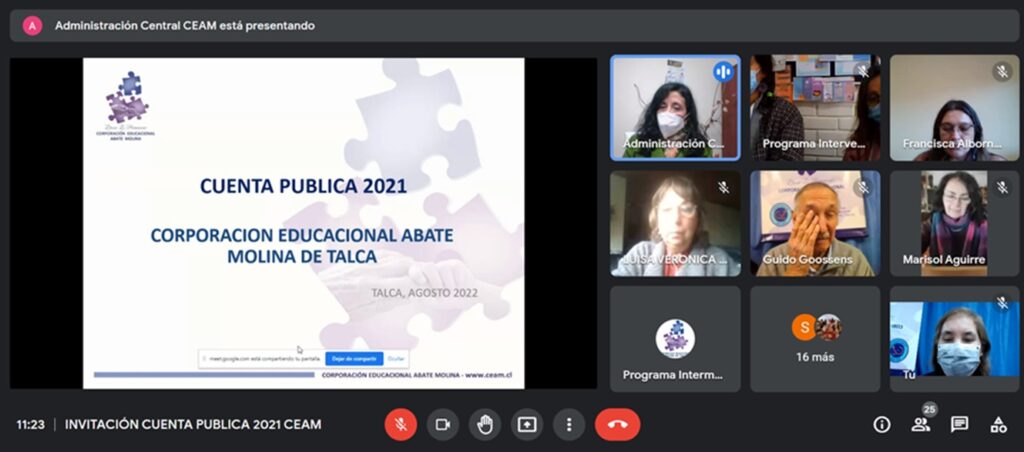
Task: Select Guido Goossens video tile
Action: (815, 223)
